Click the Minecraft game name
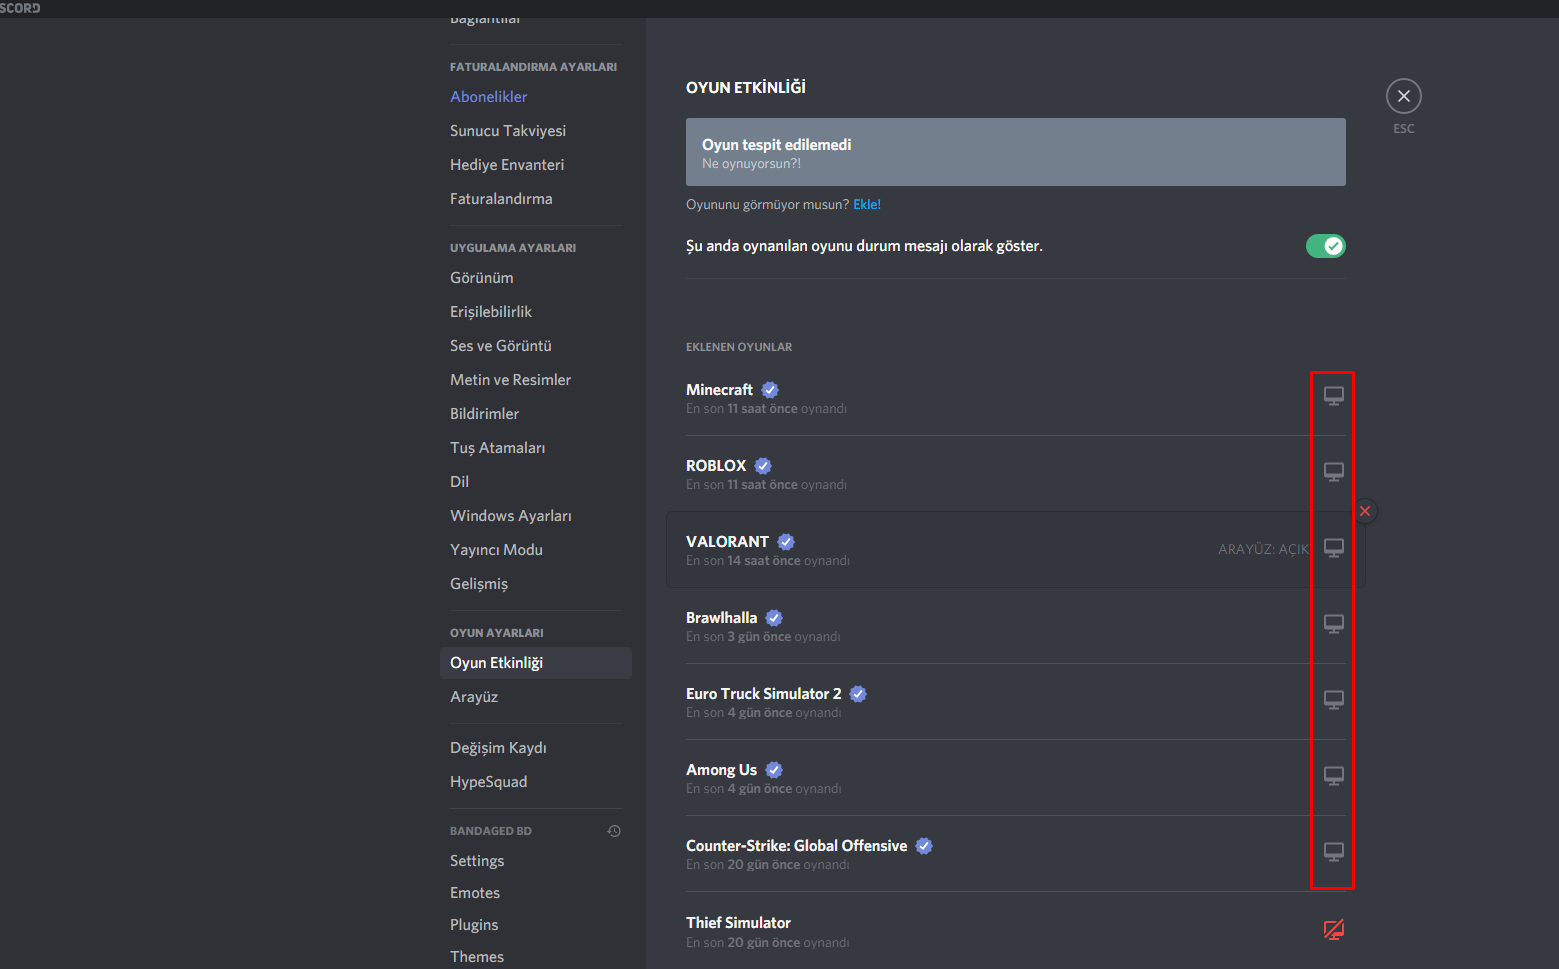 point(719,390)
